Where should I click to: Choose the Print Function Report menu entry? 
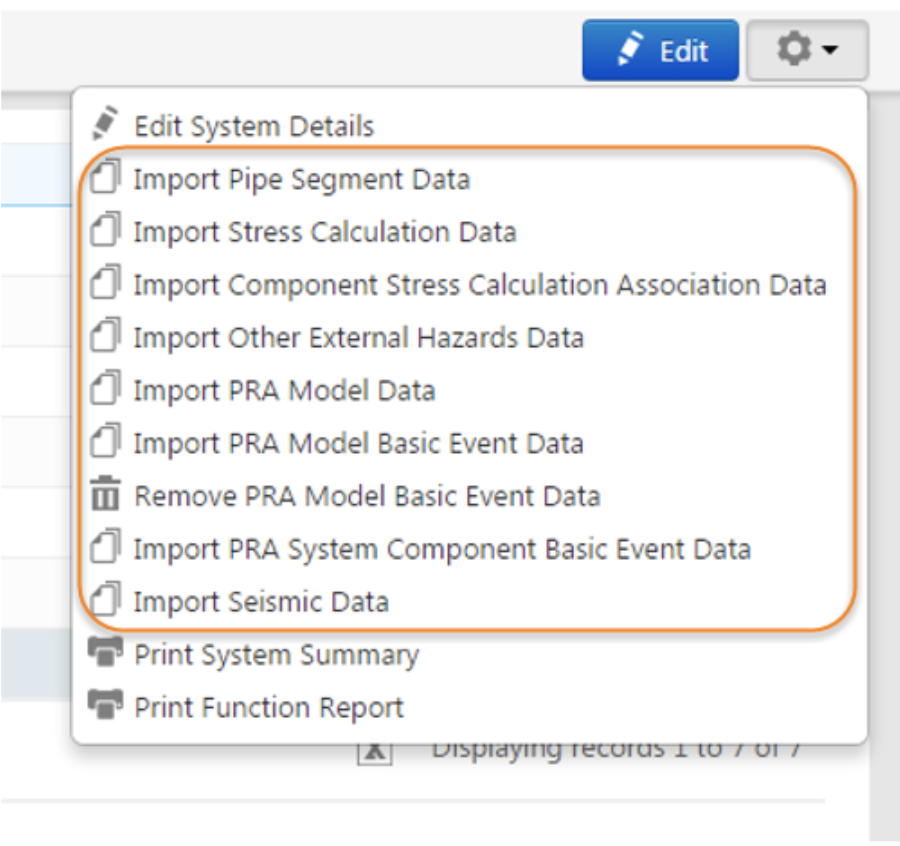(269, 707)
